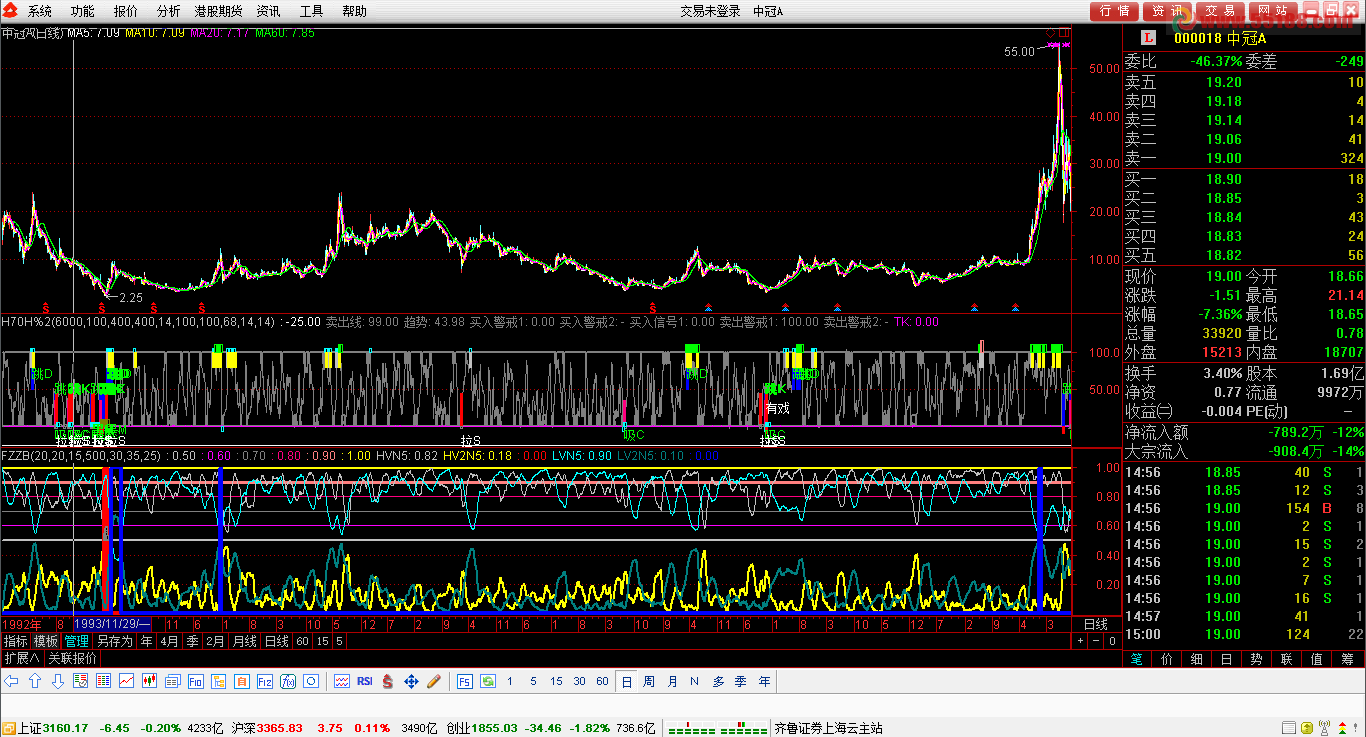Click the orange document icon in toolbar
Image resolution: width=1366 pixels, height=737 pixels.
pos(241,681)
